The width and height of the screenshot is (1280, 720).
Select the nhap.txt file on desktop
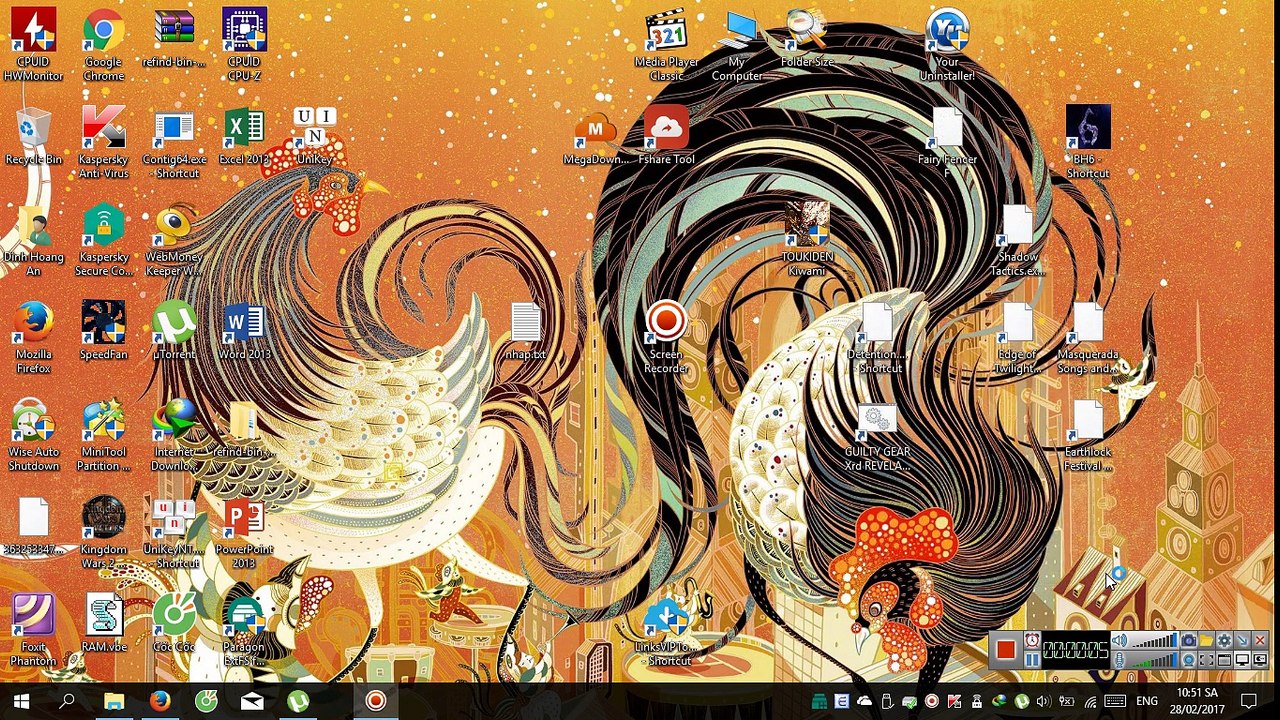(x=526, y=331)
